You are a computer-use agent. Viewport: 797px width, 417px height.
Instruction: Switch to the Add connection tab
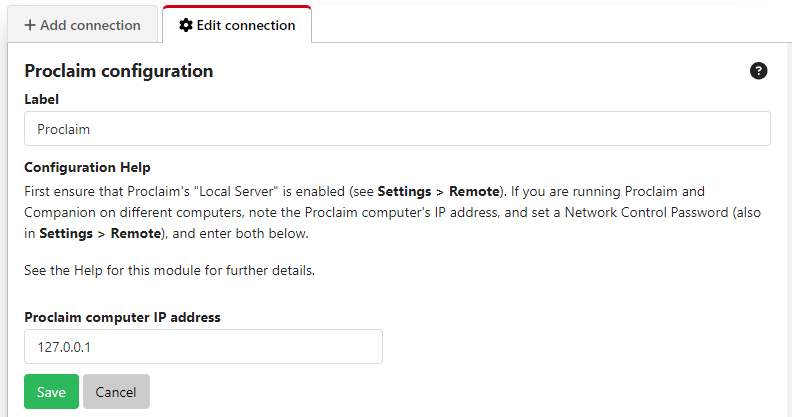click(82, 25)
